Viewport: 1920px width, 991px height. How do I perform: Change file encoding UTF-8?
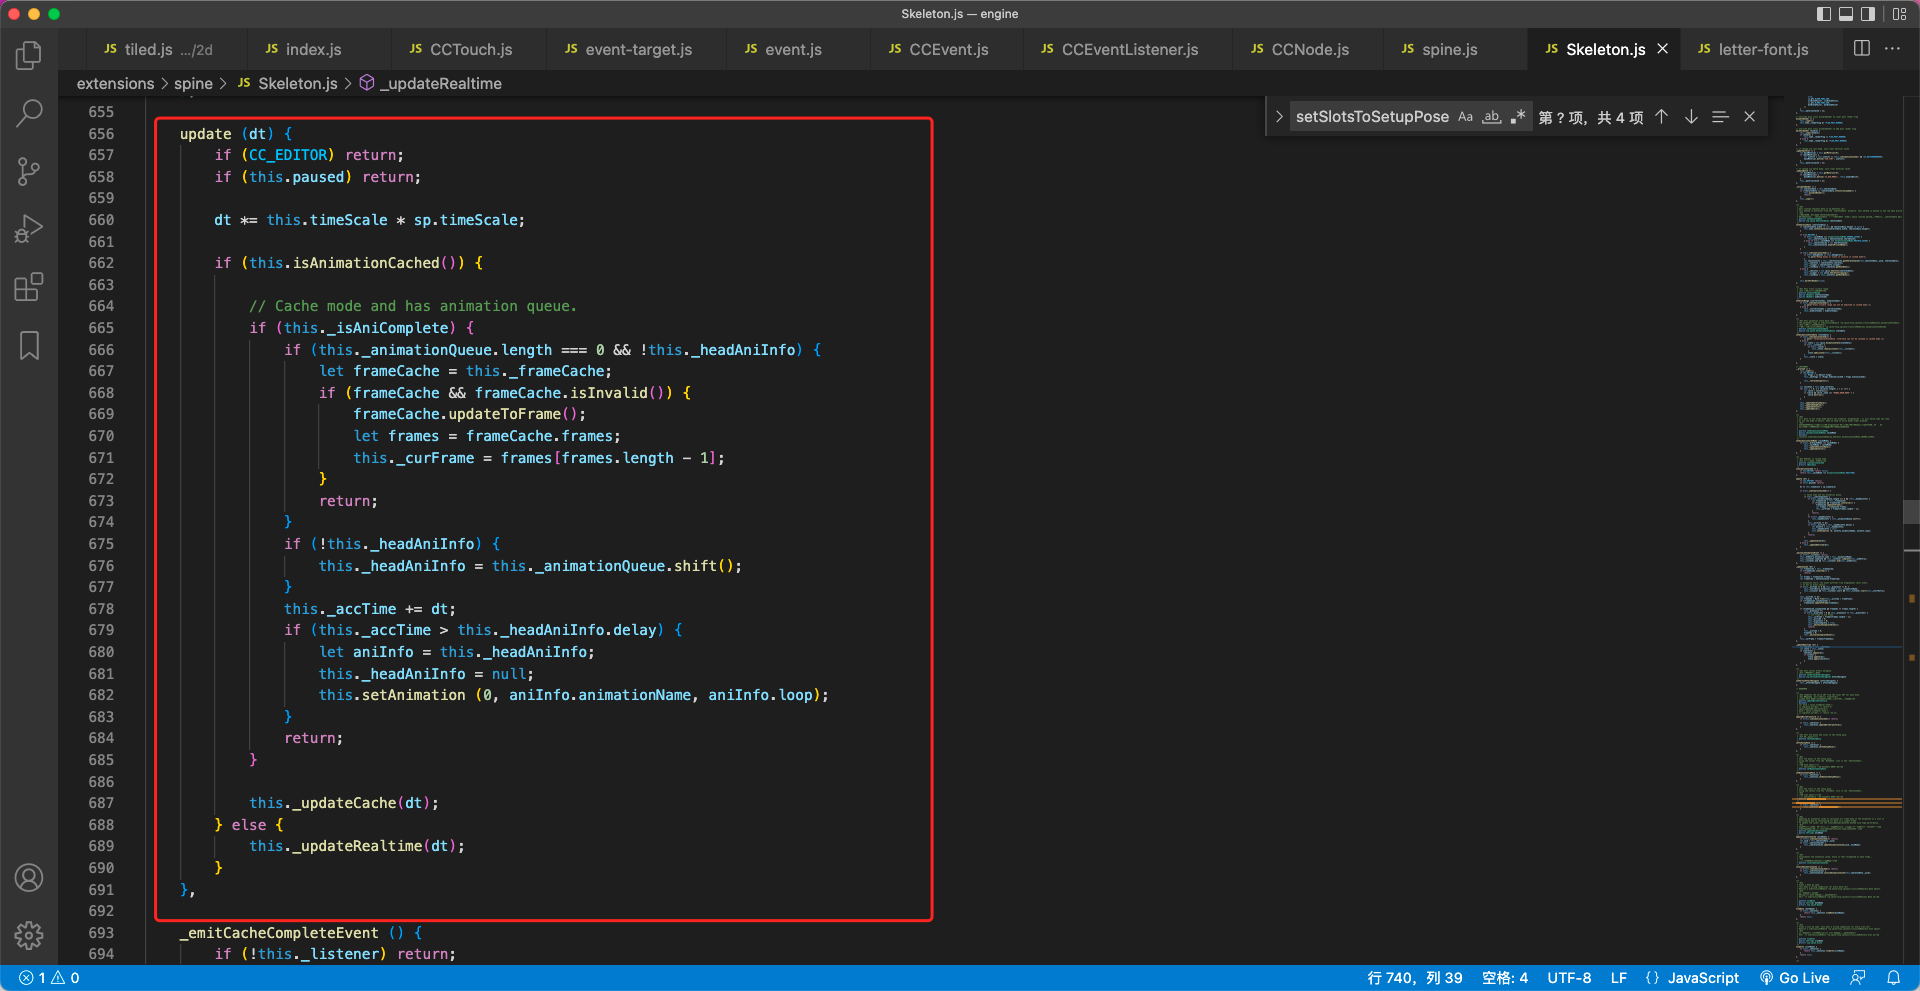click(x=1569, y=978)
